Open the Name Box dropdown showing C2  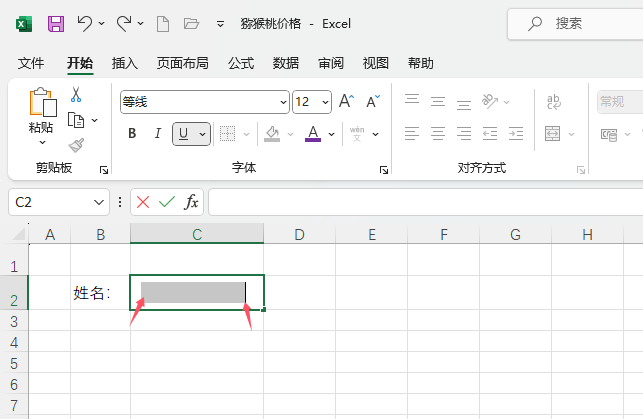tap(98, 202)
